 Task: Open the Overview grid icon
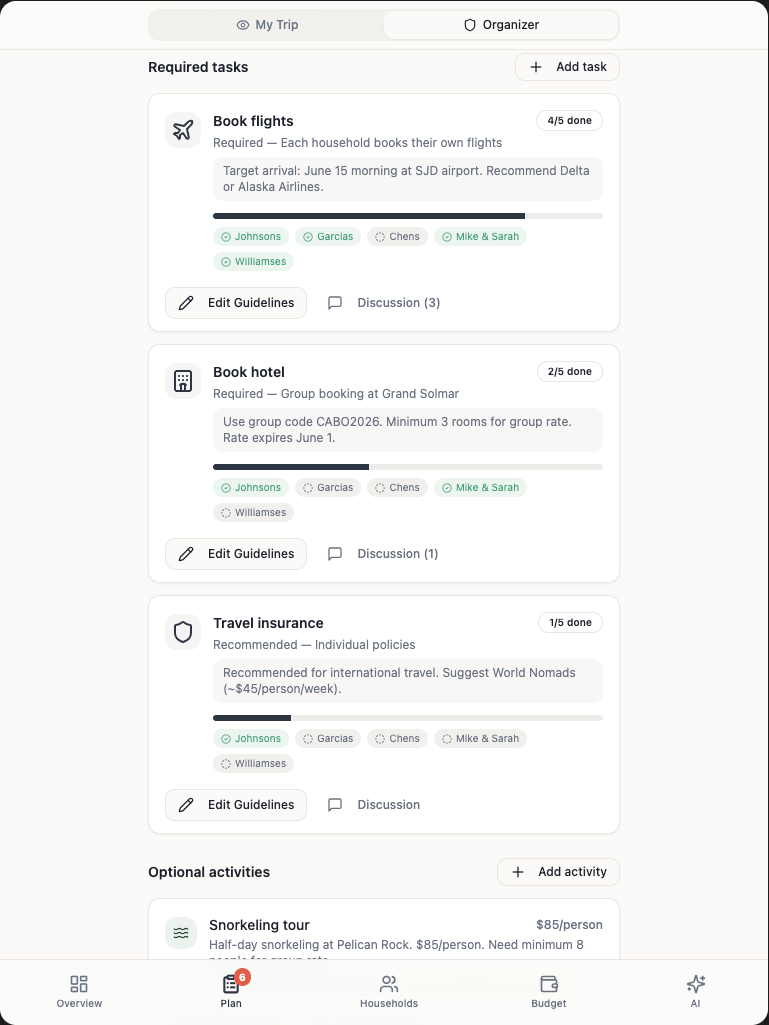(x=79, y=984)
